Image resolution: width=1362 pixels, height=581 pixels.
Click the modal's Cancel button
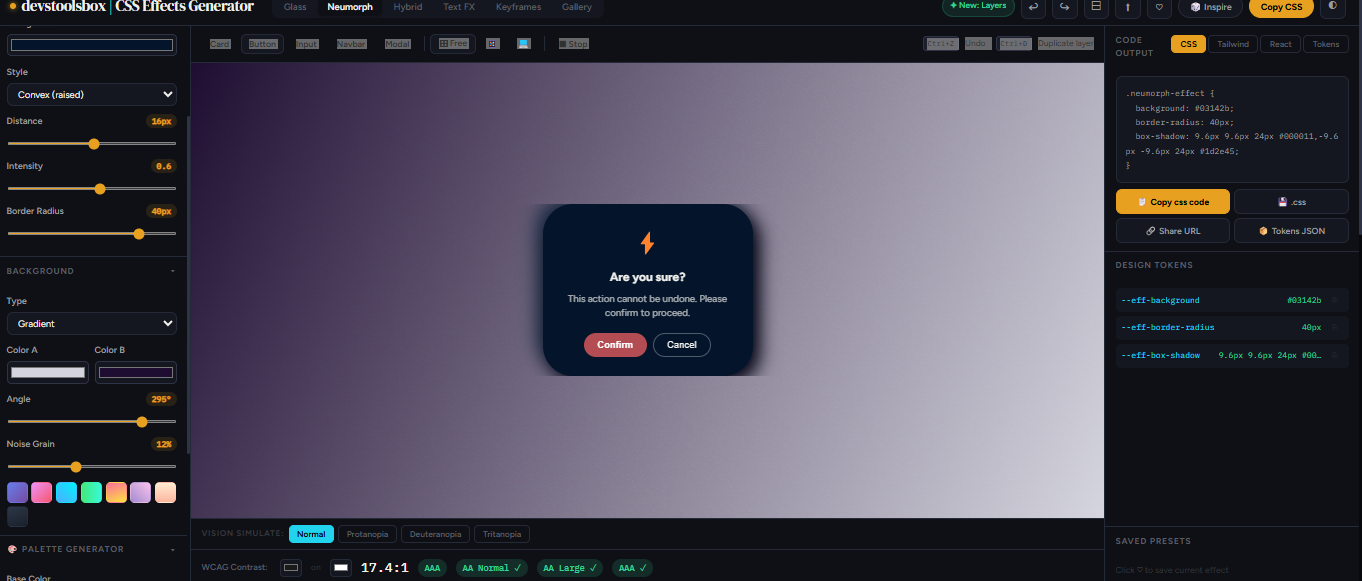pyautogui.click(x=682, y=345)
